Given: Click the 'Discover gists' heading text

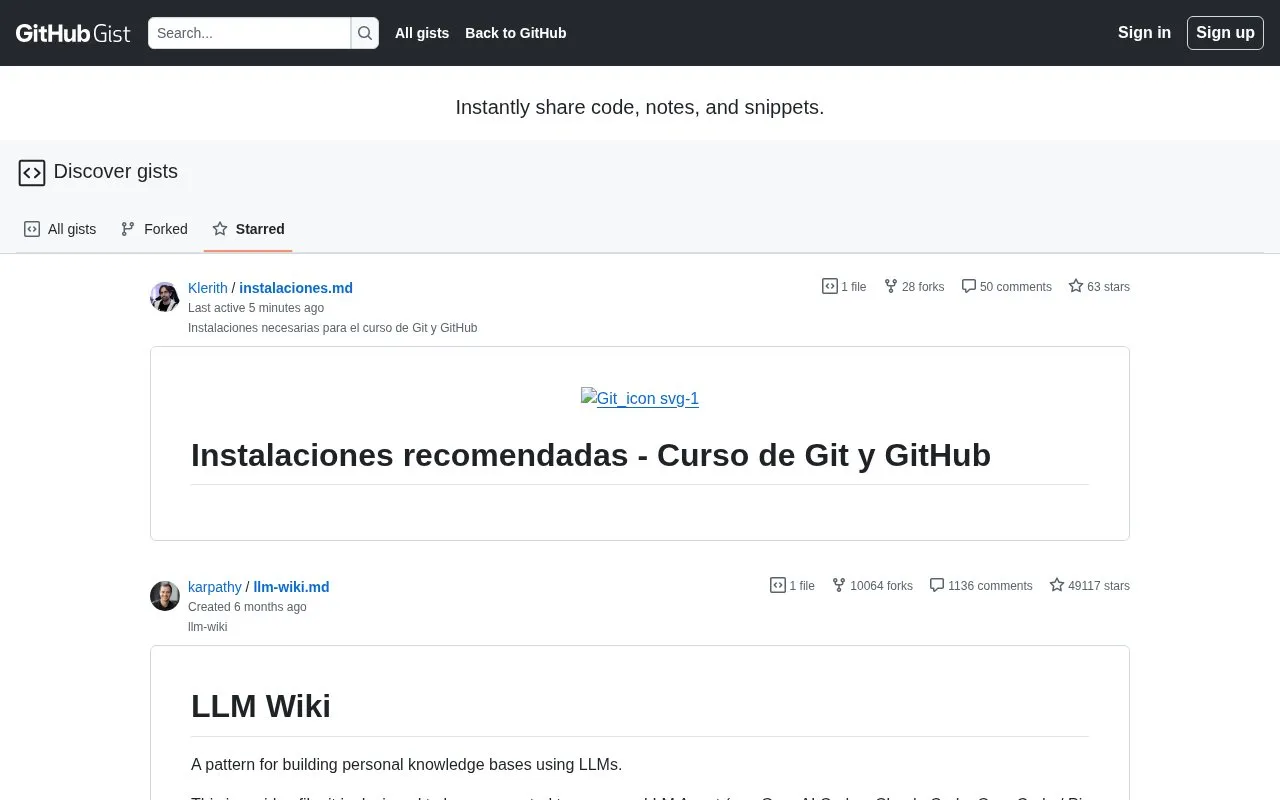Looking at the screenshot, I should (116, 171).
